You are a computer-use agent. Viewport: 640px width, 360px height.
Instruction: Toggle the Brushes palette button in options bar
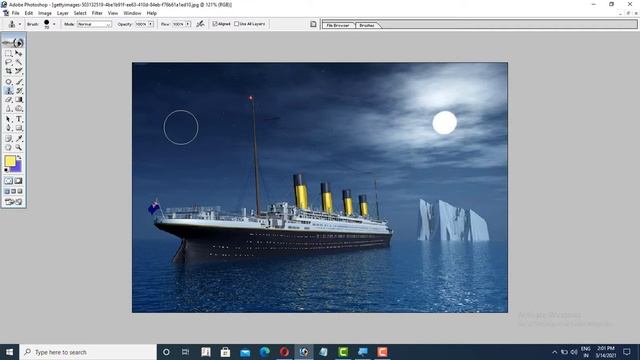pyautogui.click(x=313, y=24)
